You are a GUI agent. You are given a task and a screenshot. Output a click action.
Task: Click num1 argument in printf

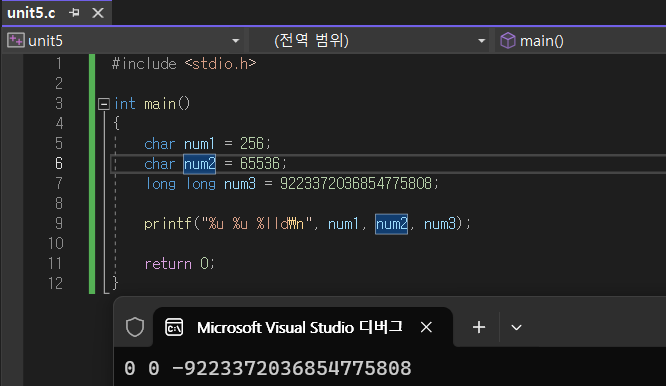pos(343,224)
